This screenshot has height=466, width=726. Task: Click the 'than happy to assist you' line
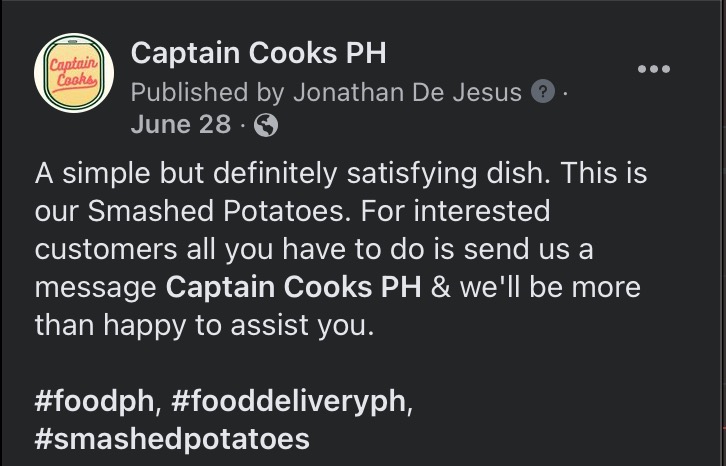point(204,325)
